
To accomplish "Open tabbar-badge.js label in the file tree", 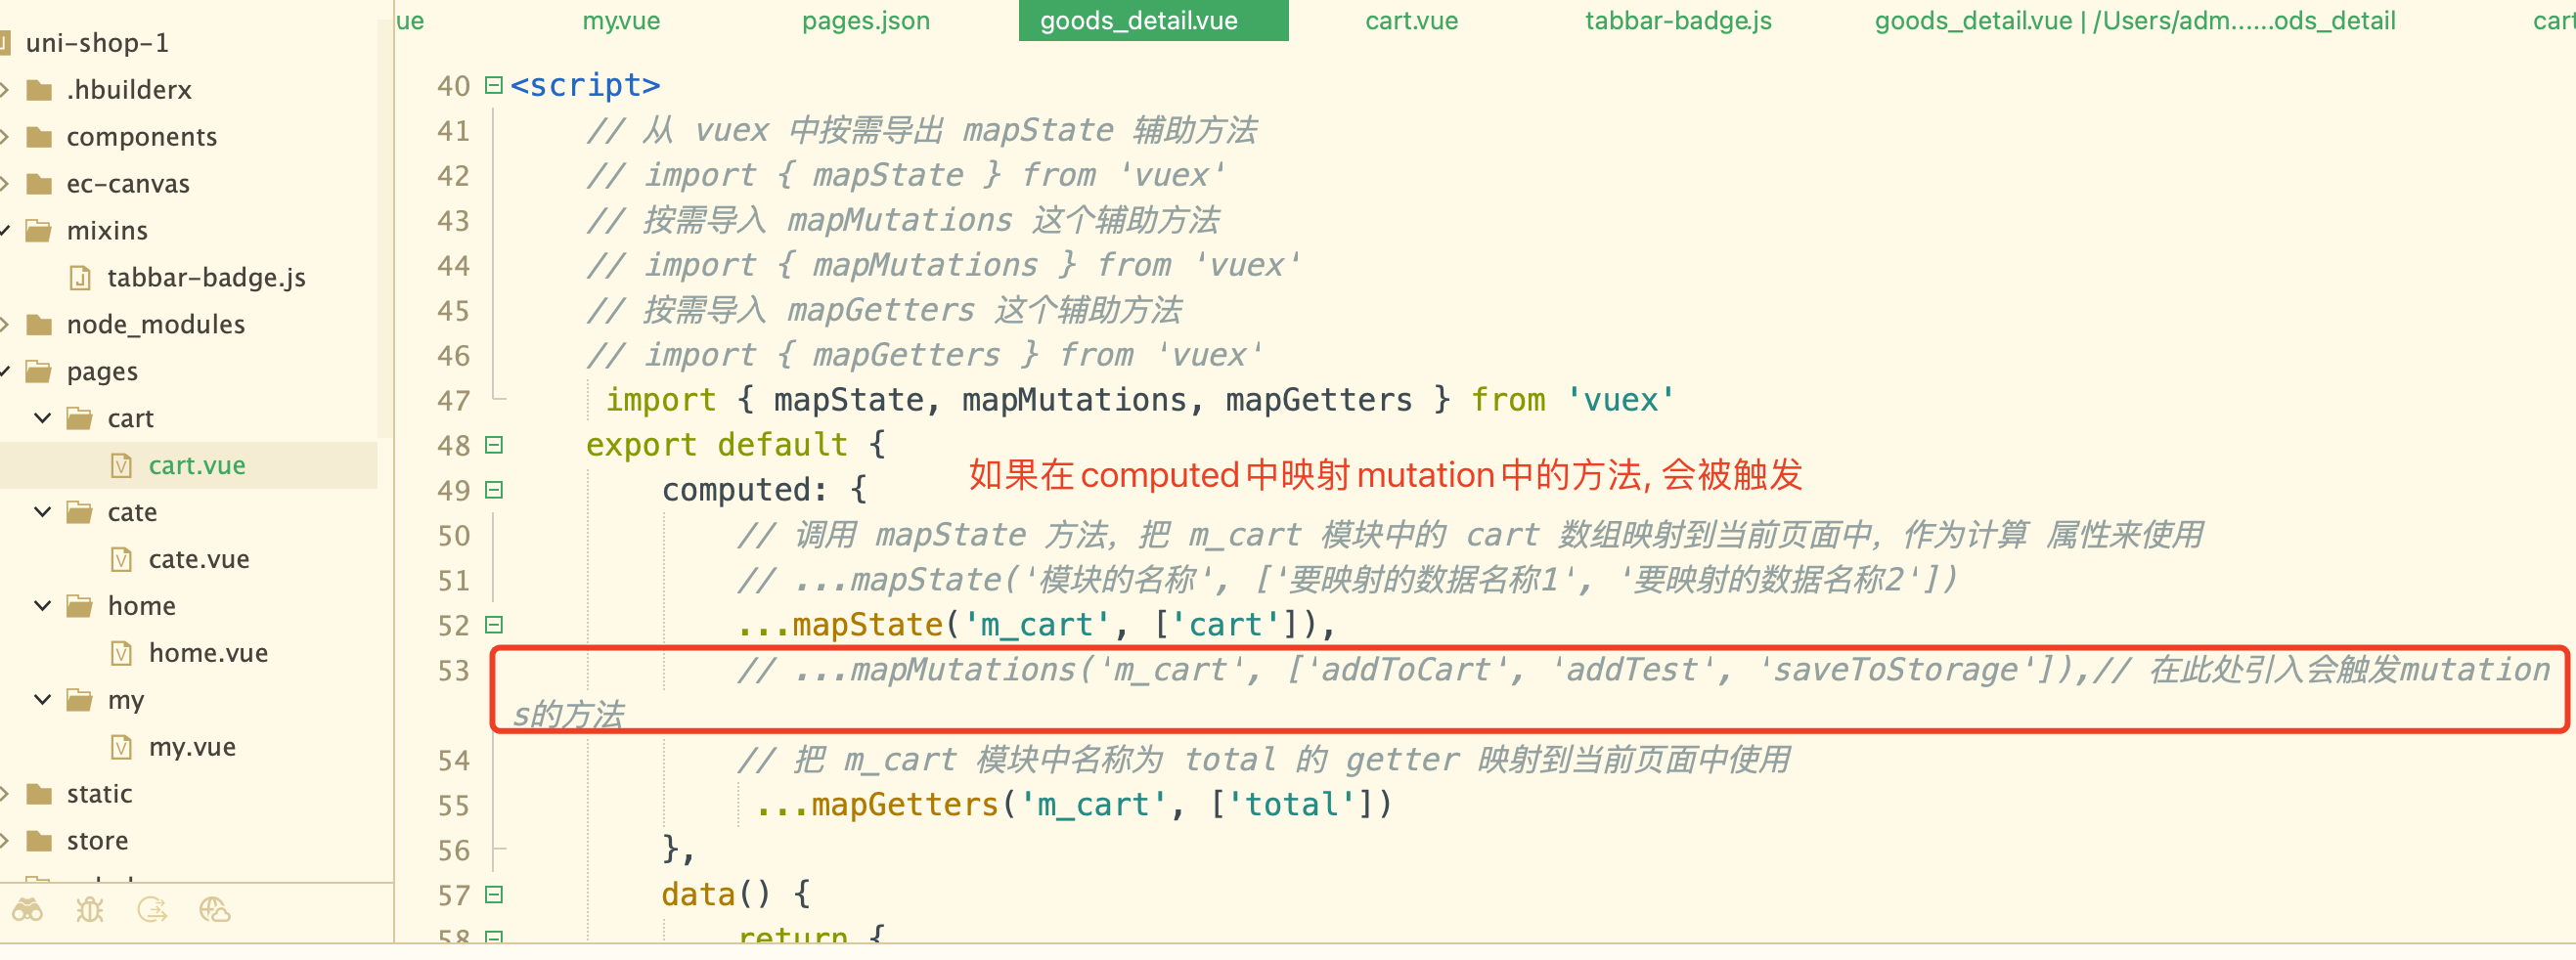I will 206,278.
